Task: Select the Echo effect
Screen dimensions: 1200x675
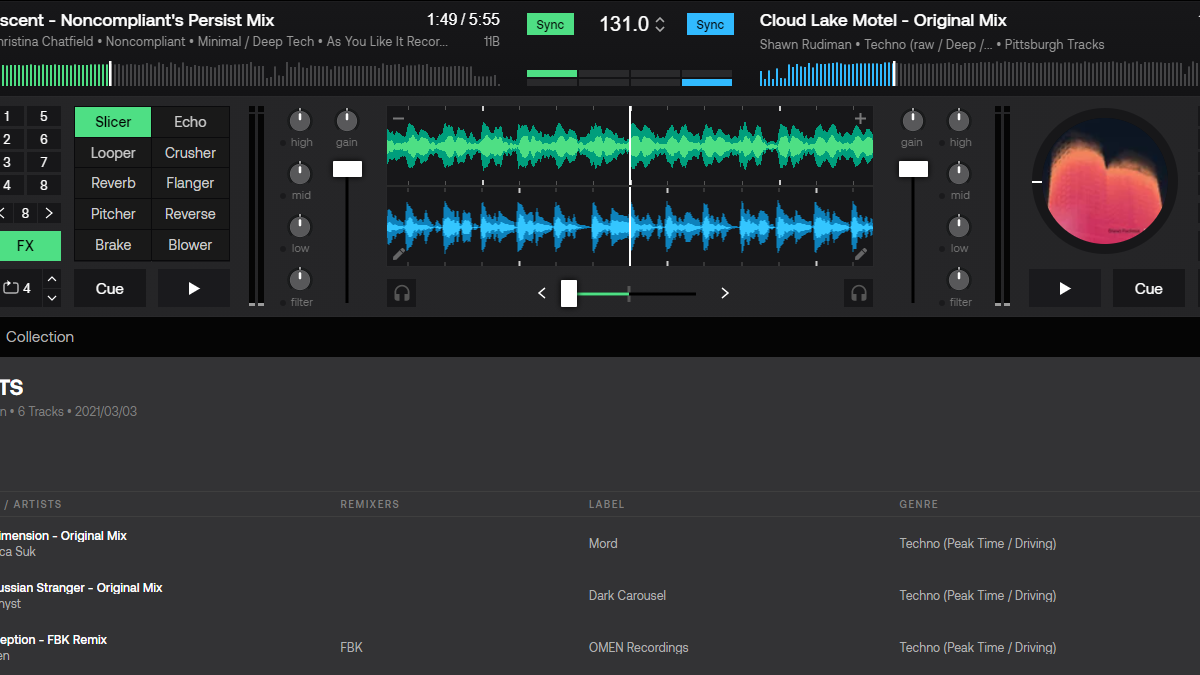Action: (190, 122)
